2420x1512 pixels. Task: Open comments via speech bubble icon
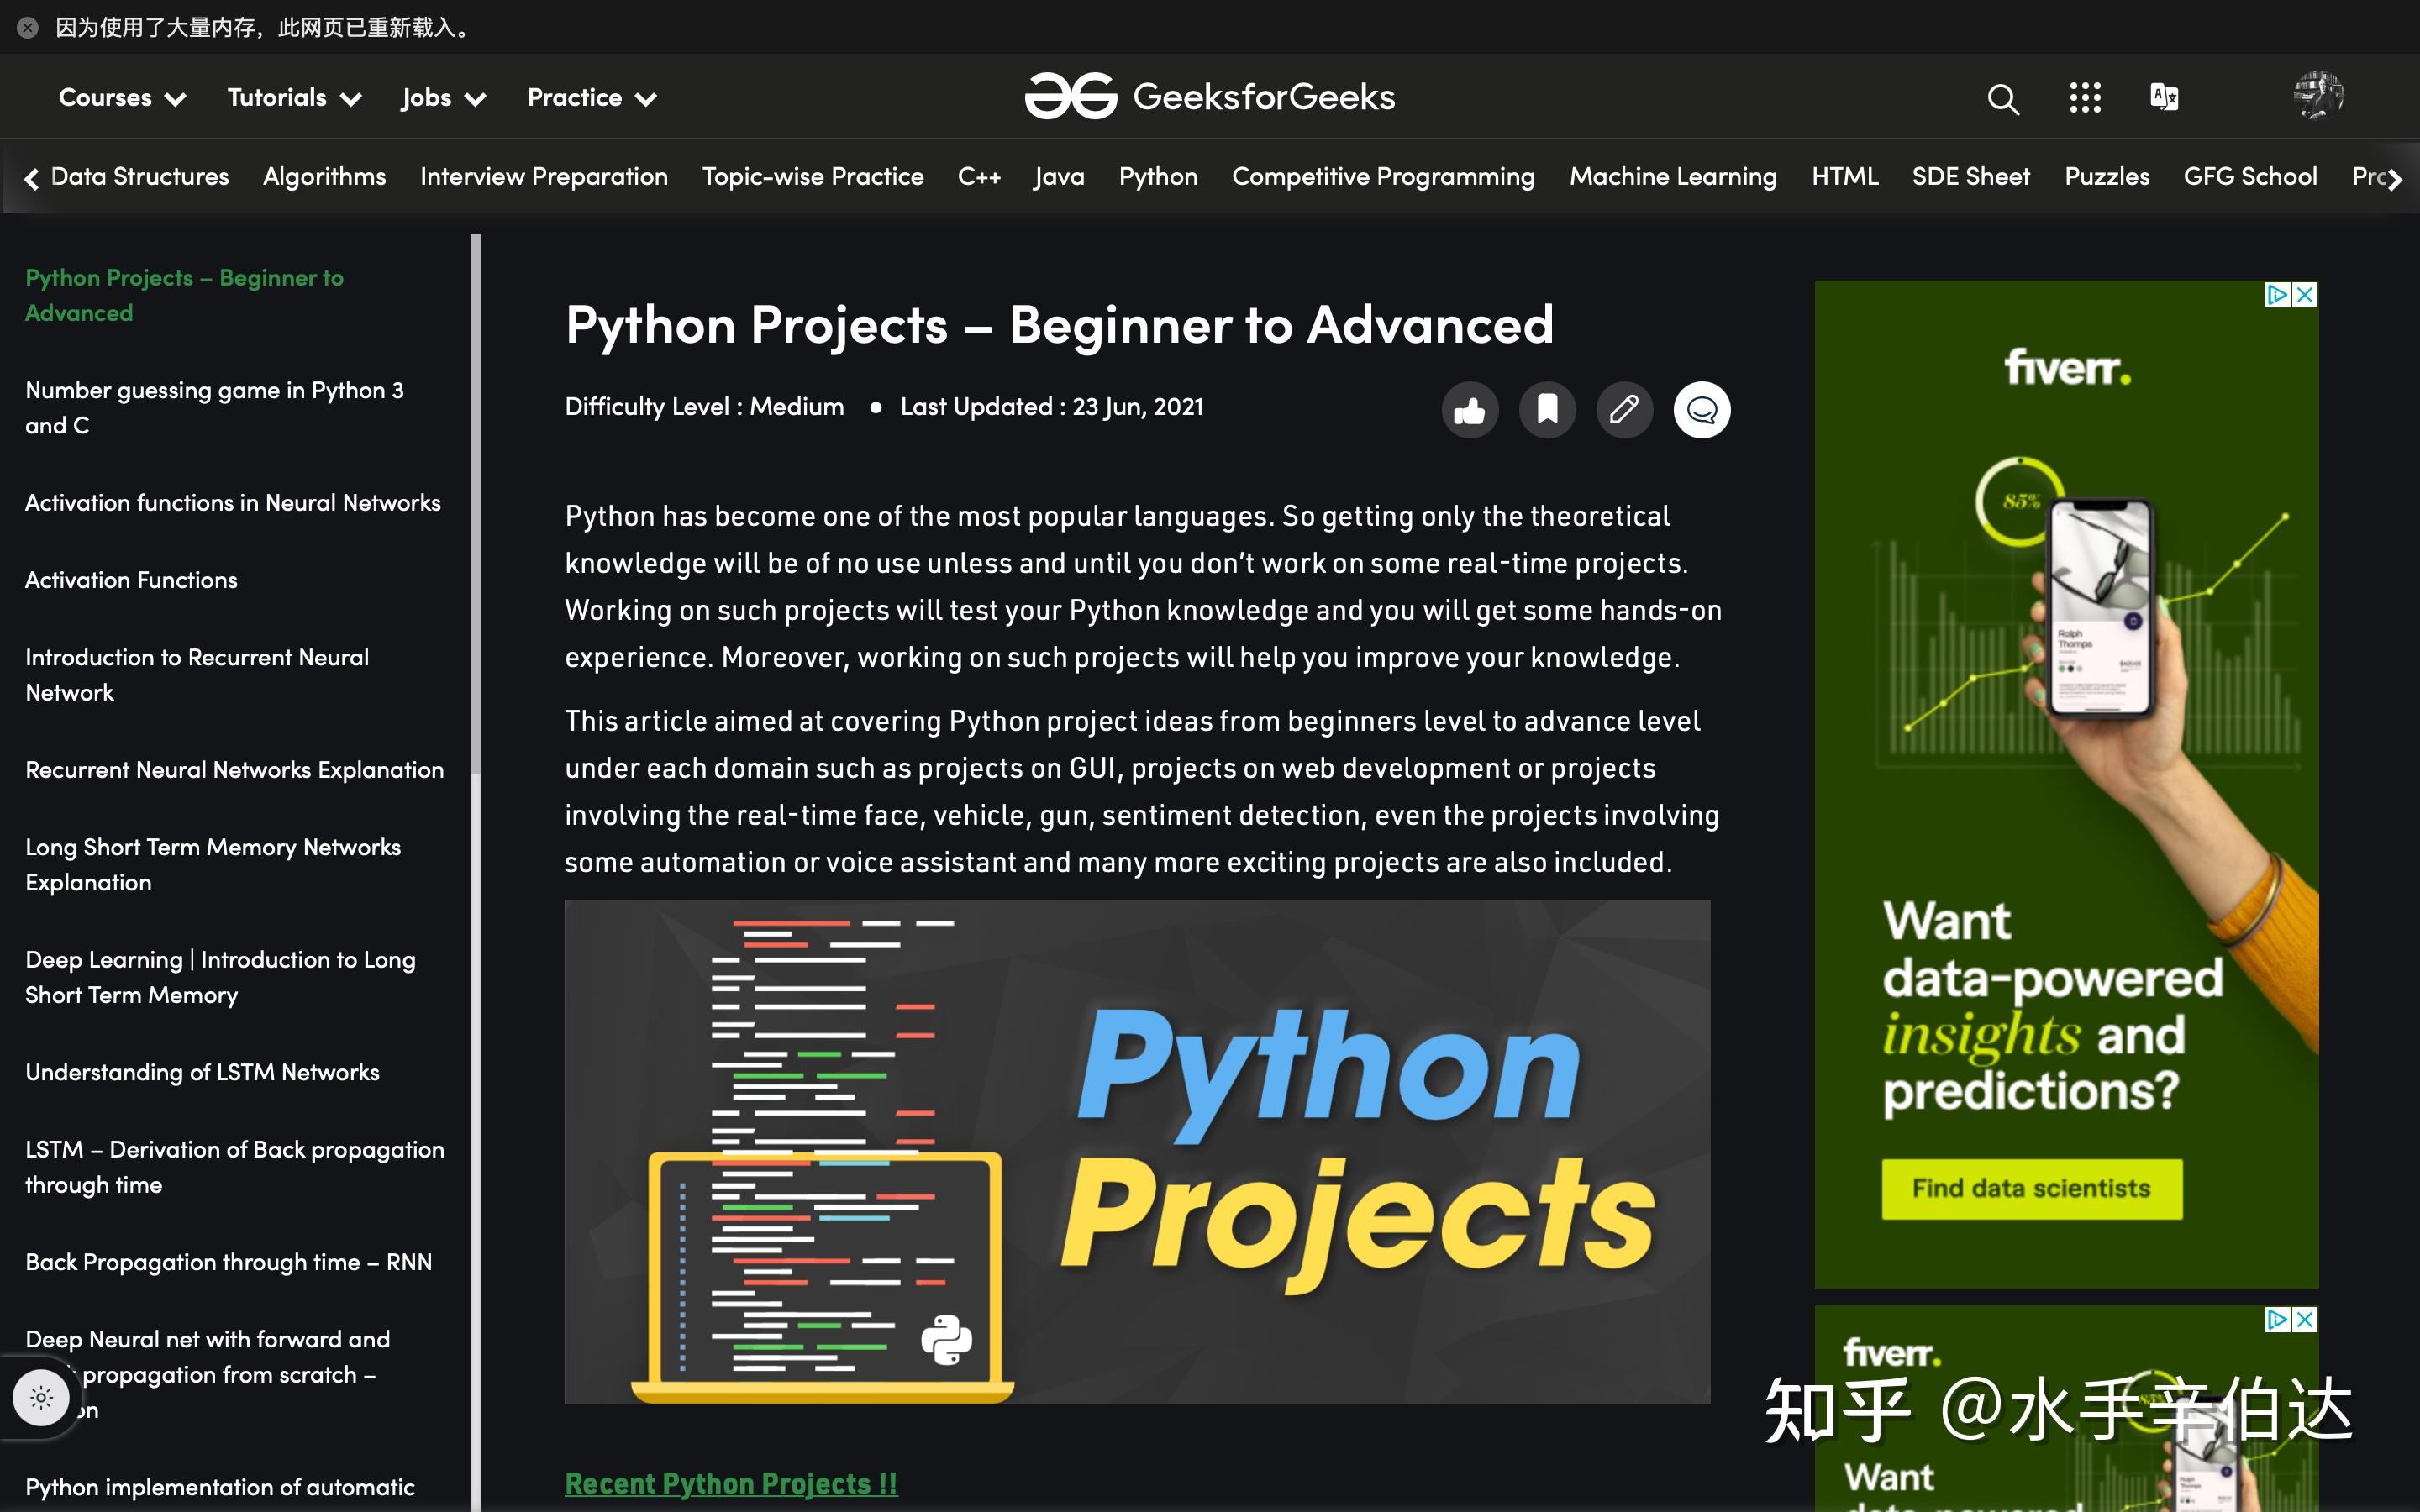point(1701,409)
